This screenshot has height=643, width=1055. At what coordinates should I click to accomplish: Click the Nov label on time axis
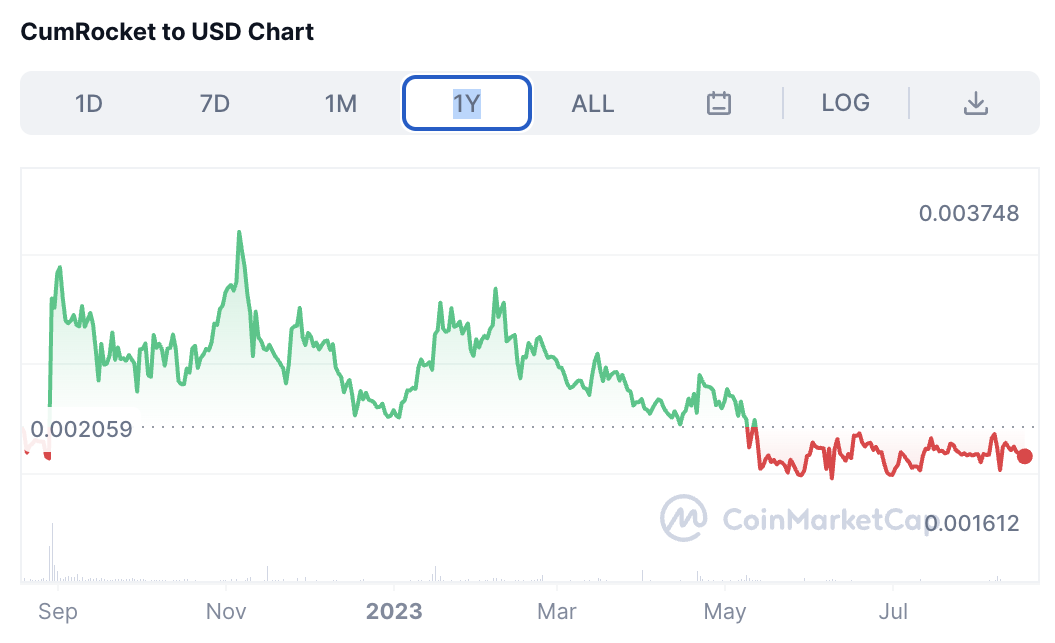click(227, 611)
